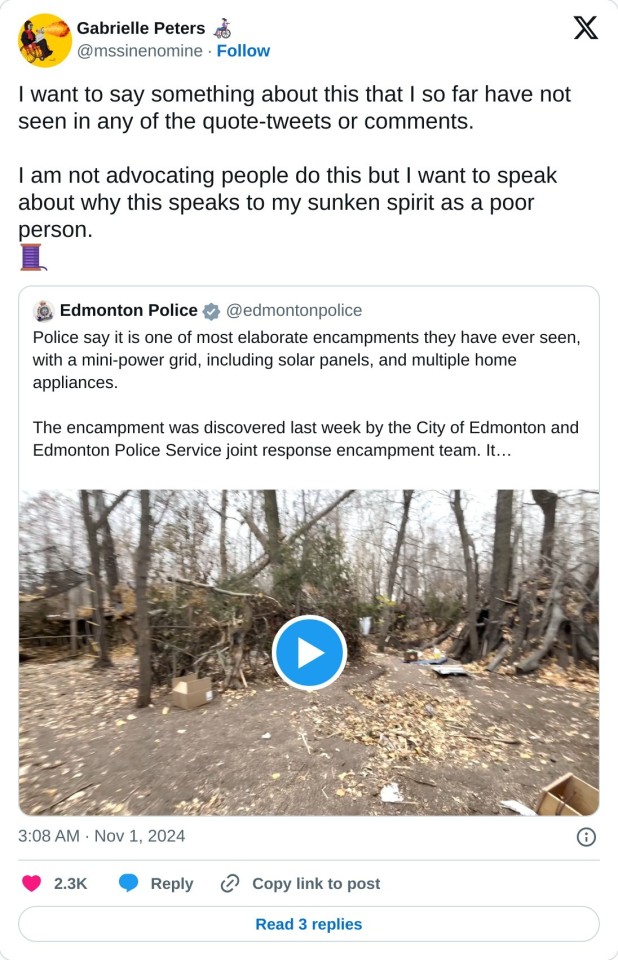Expand the Read 3 replies thread
Image resolution: width=618 pixels, height=960 pixels.
point(309,924)
